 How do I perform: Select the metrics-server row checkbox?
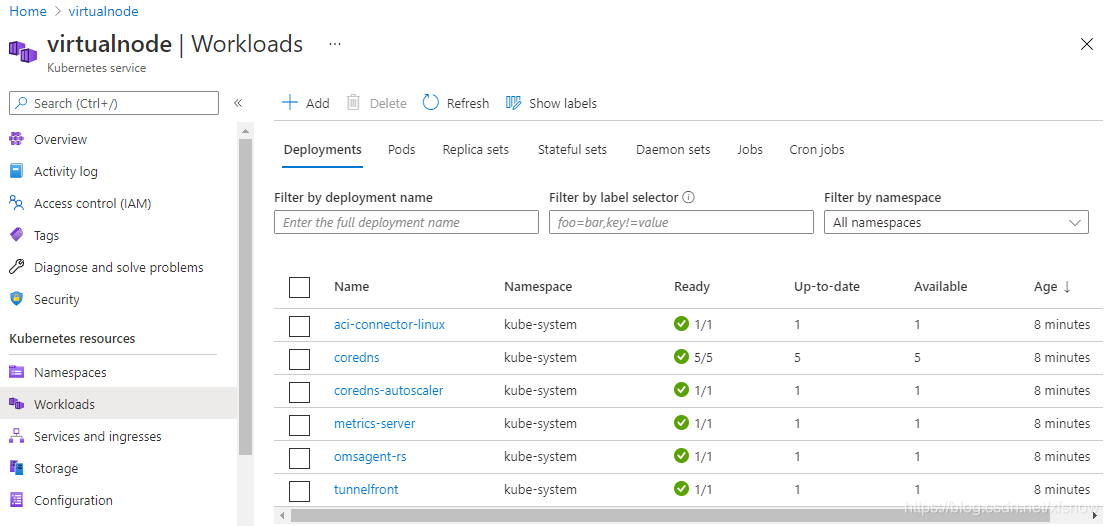[x=300, y=425]
